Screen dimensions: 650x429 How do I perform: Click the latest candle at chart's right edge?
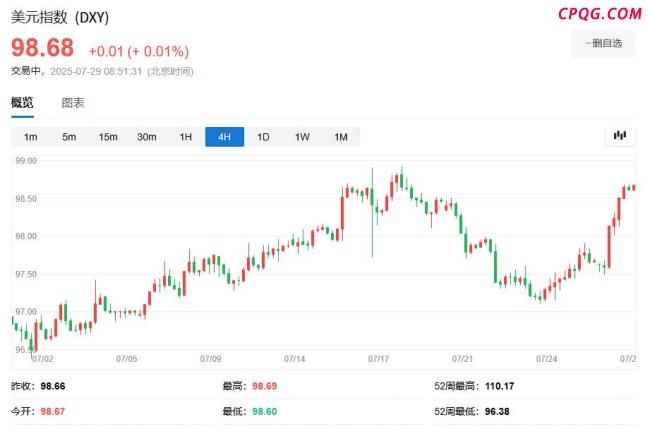tap(633, 188)
